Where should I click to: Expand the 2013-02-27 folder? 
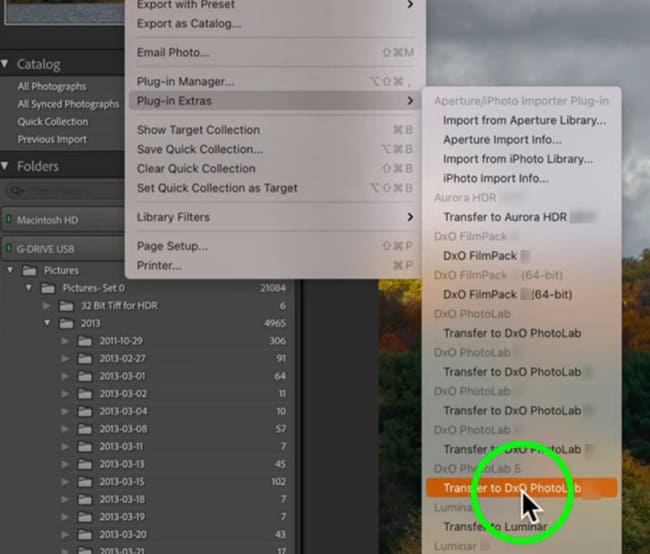(x=65, y=358)
